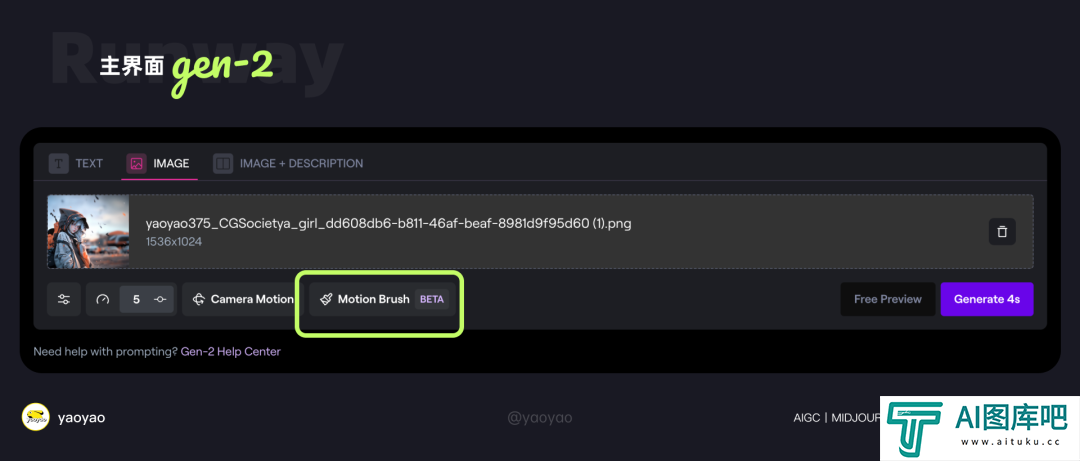Screen dimensions: 1080x461
Task: Click the Camera Motion icon
Action: 199,299
